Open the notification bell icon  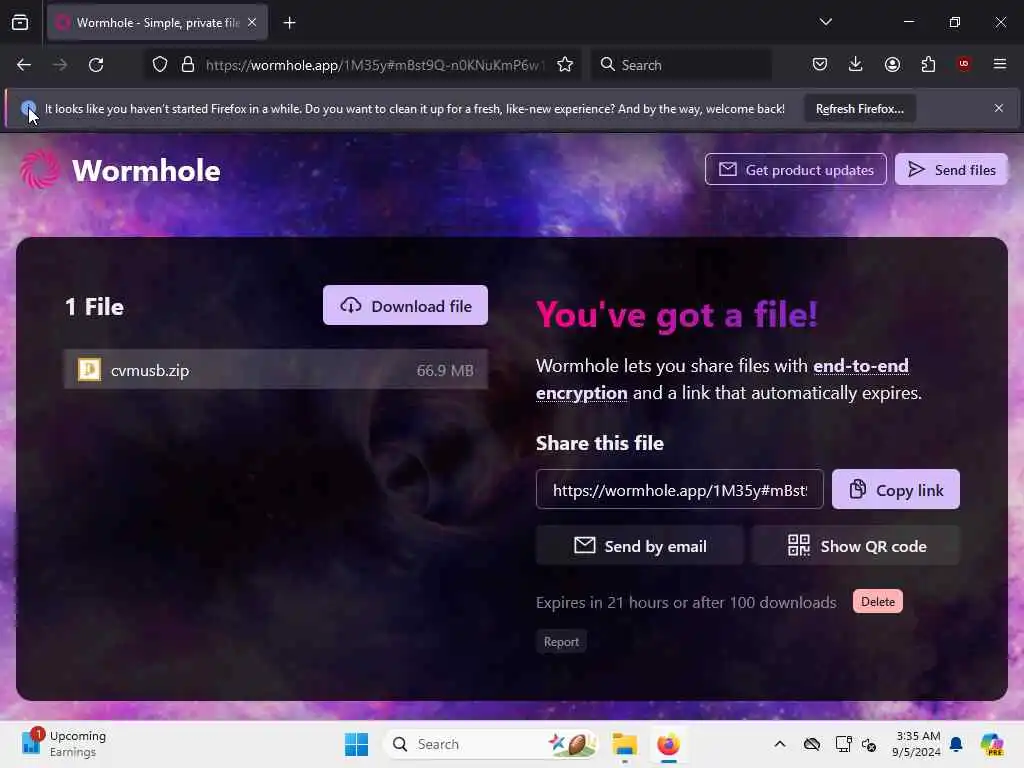pos(956,744)
